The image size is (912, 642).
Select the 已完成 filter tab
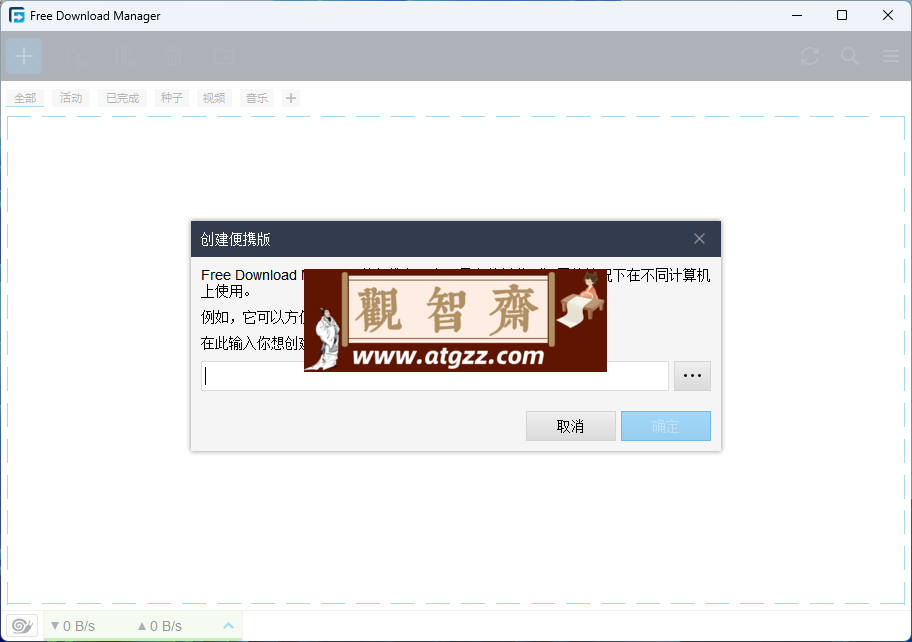(x=123, y=98)
